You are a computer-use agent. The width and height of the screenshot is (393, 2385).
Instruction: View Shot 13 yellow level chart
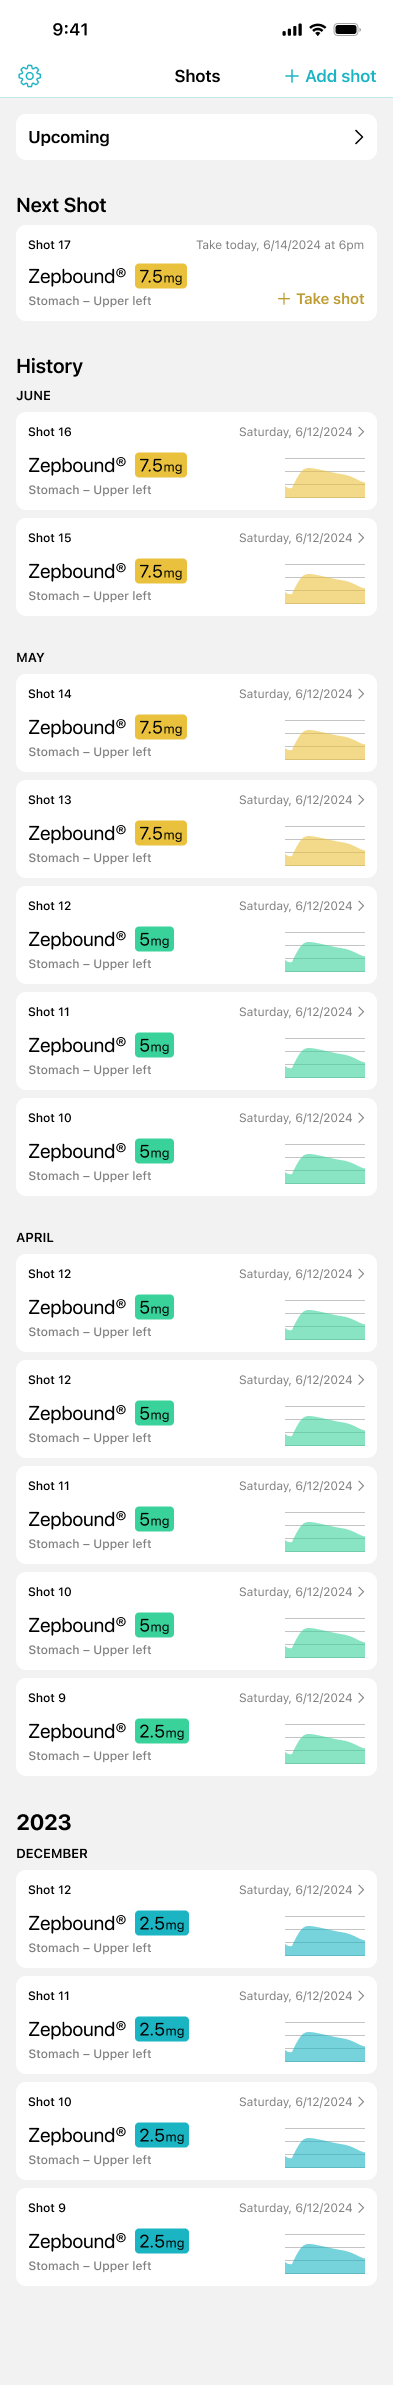[x=325, y=845]
